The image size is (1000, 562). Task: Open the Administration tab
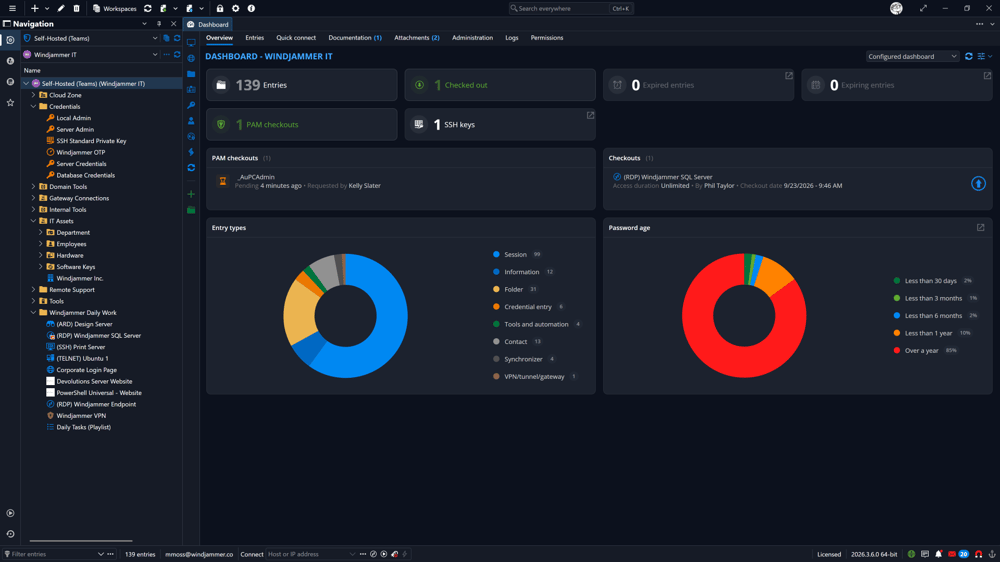[x=472, y=38]
